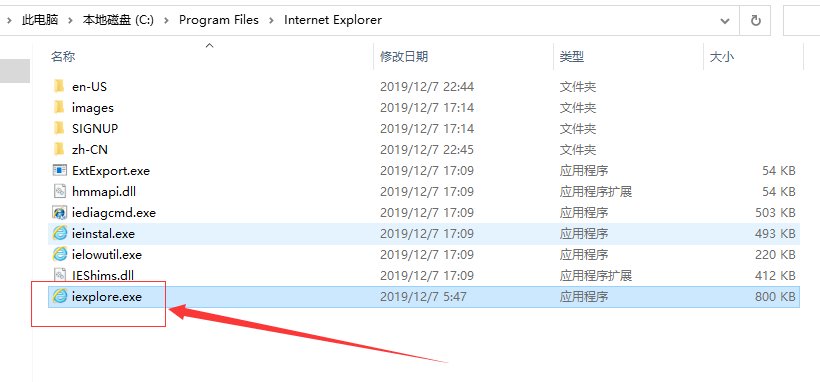
Task: Select the zh-CN folder icon
Action: click(x=59, y=149)
